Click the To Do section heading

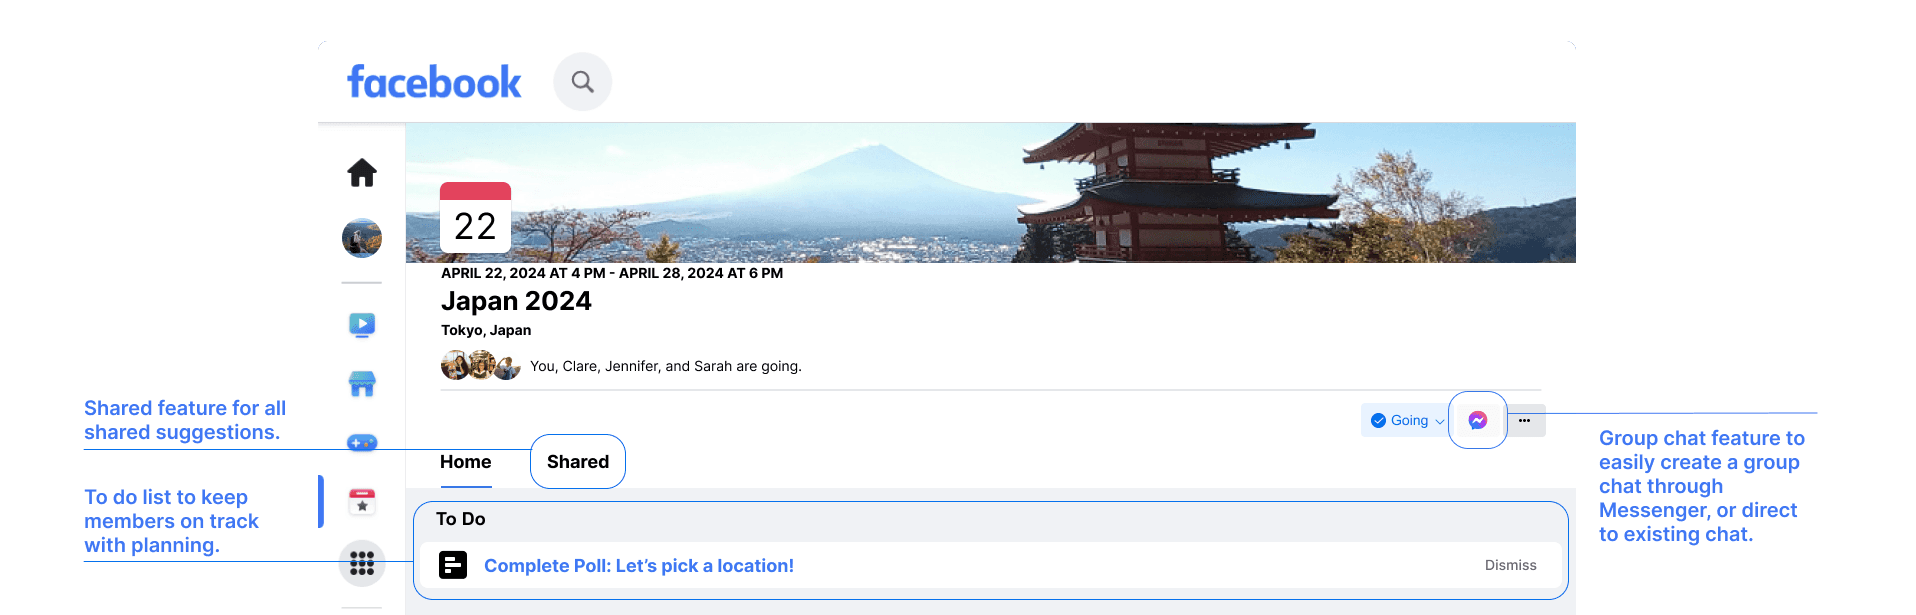click(461, 519)
